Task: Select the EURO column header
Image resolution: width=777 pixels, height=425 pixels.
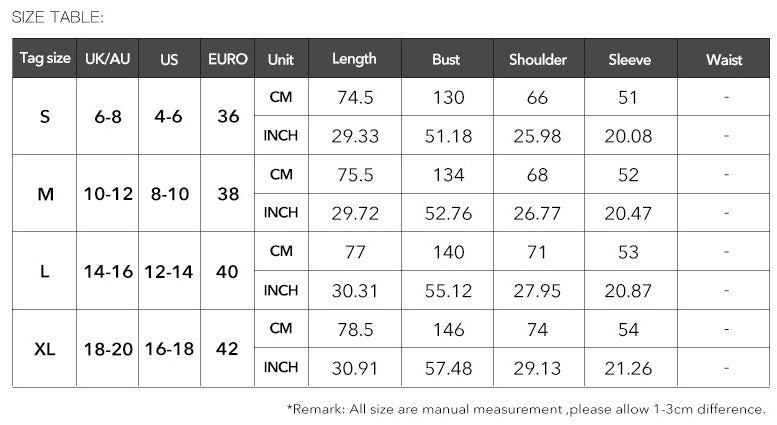Action: pyautogui.click(x=228, y=59)
